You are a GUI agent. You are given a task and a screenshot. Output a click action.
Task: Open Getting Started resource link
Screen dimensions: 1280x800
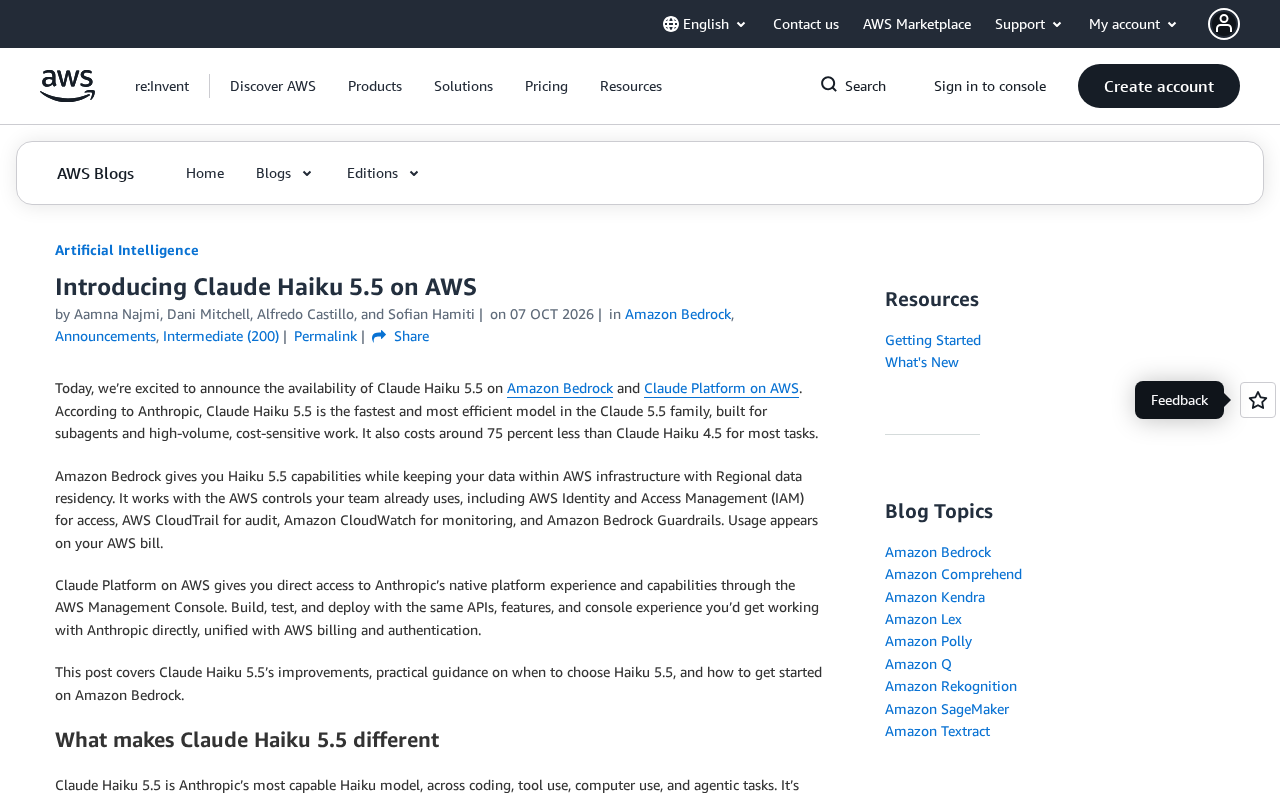point(933,340)
